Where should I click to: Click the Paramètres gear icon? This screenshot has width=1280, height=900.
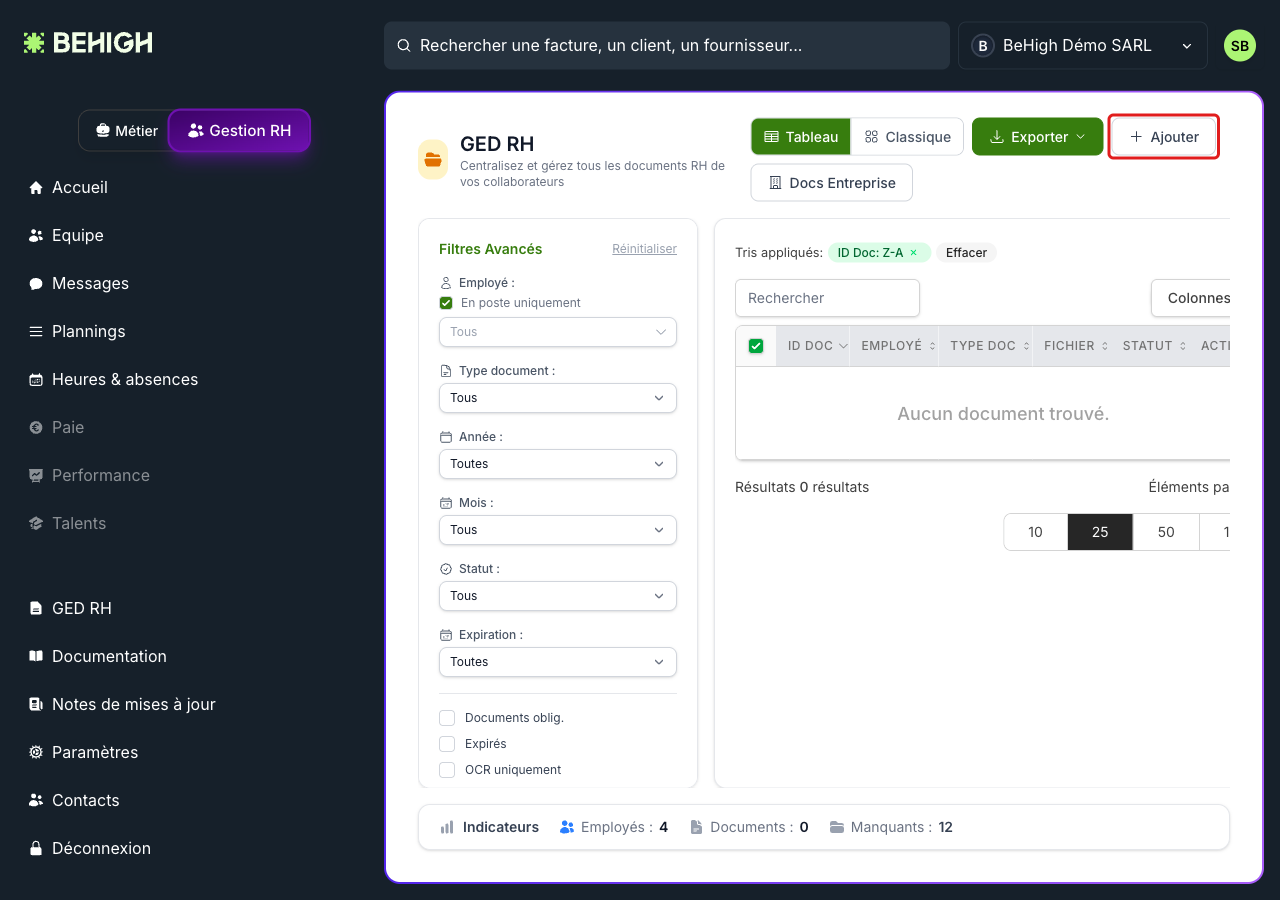click(36, 752)
